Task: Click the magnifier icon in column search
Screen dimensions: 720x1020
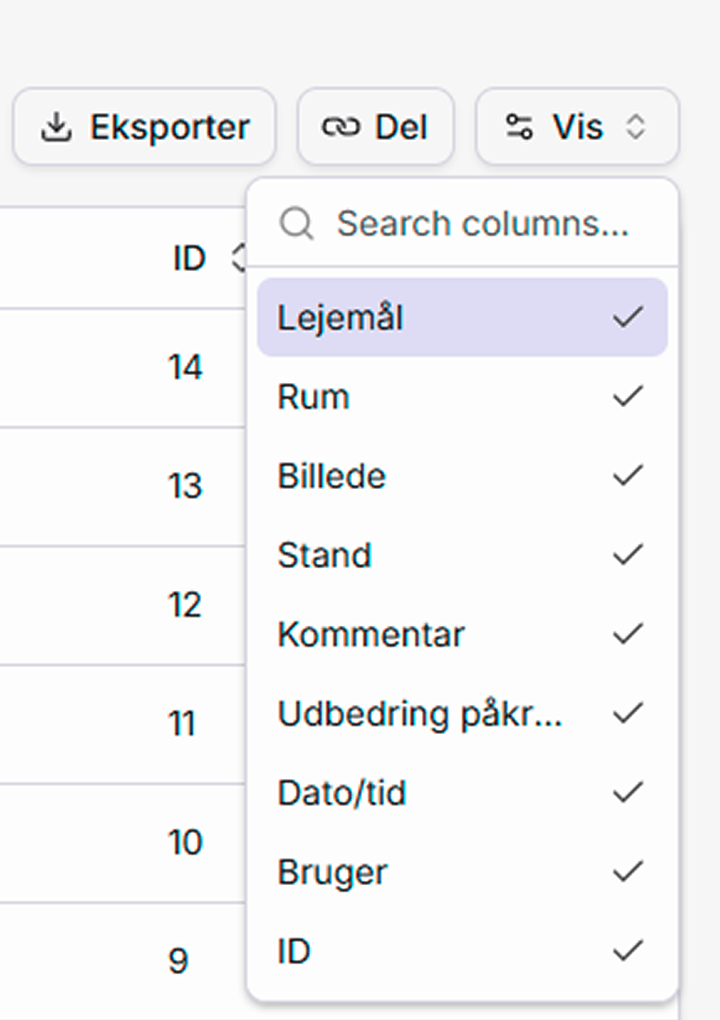Action: pyautogui.click(x=297, y=224)
